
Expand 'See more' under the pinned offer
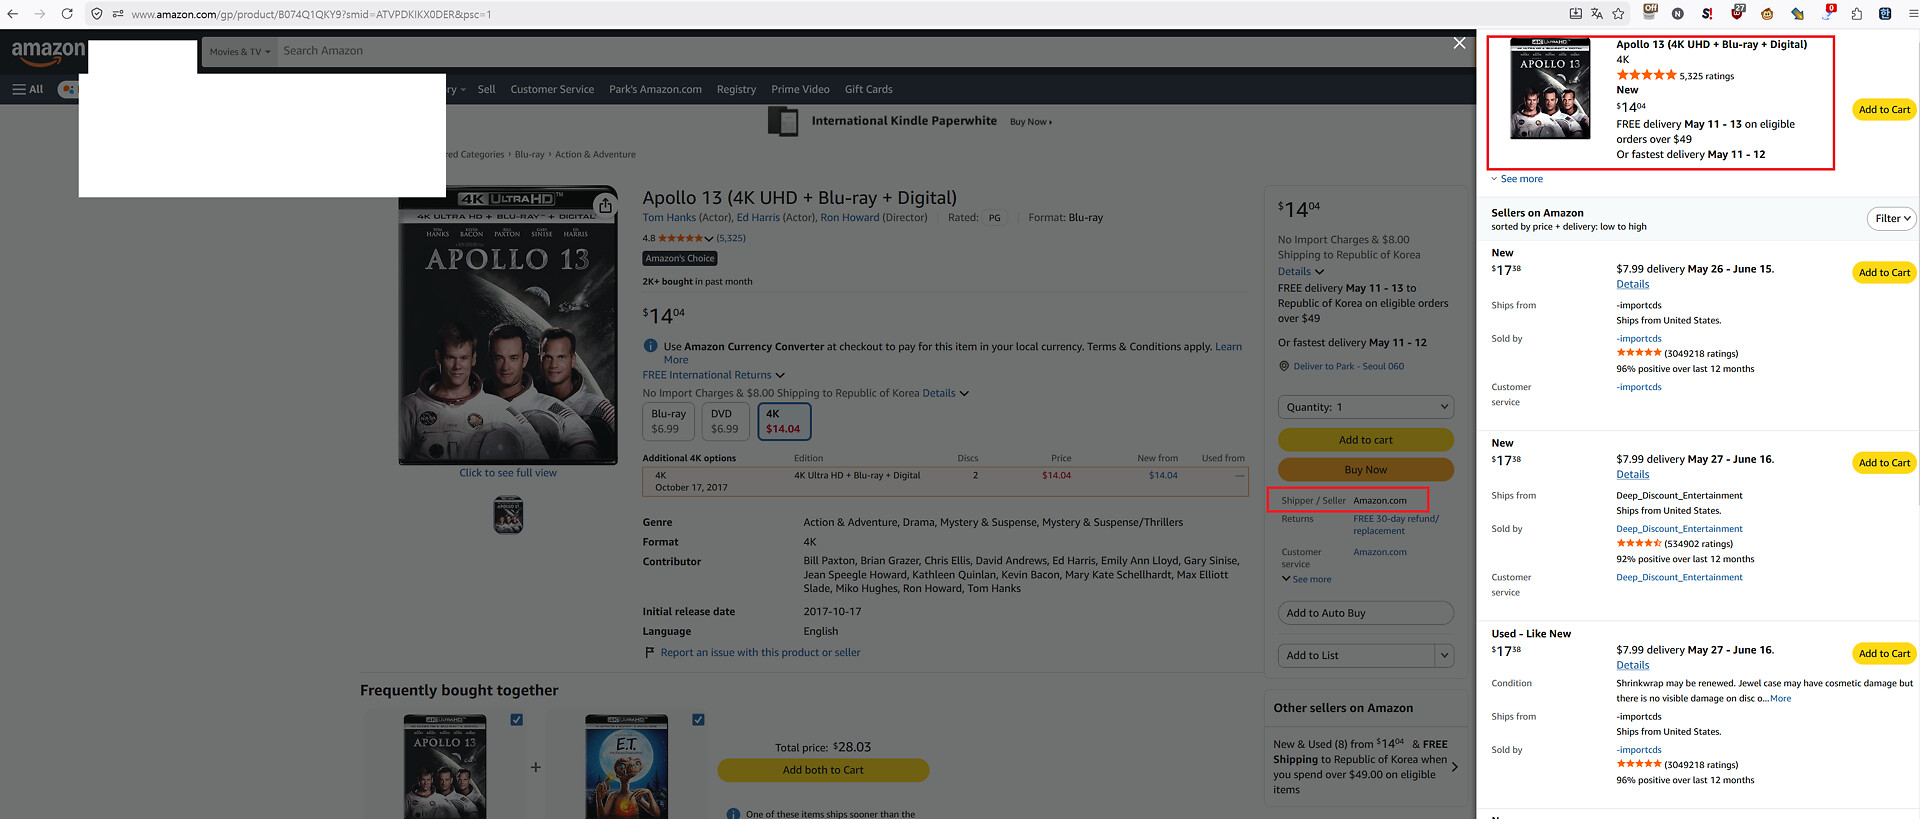[1517, 179]
